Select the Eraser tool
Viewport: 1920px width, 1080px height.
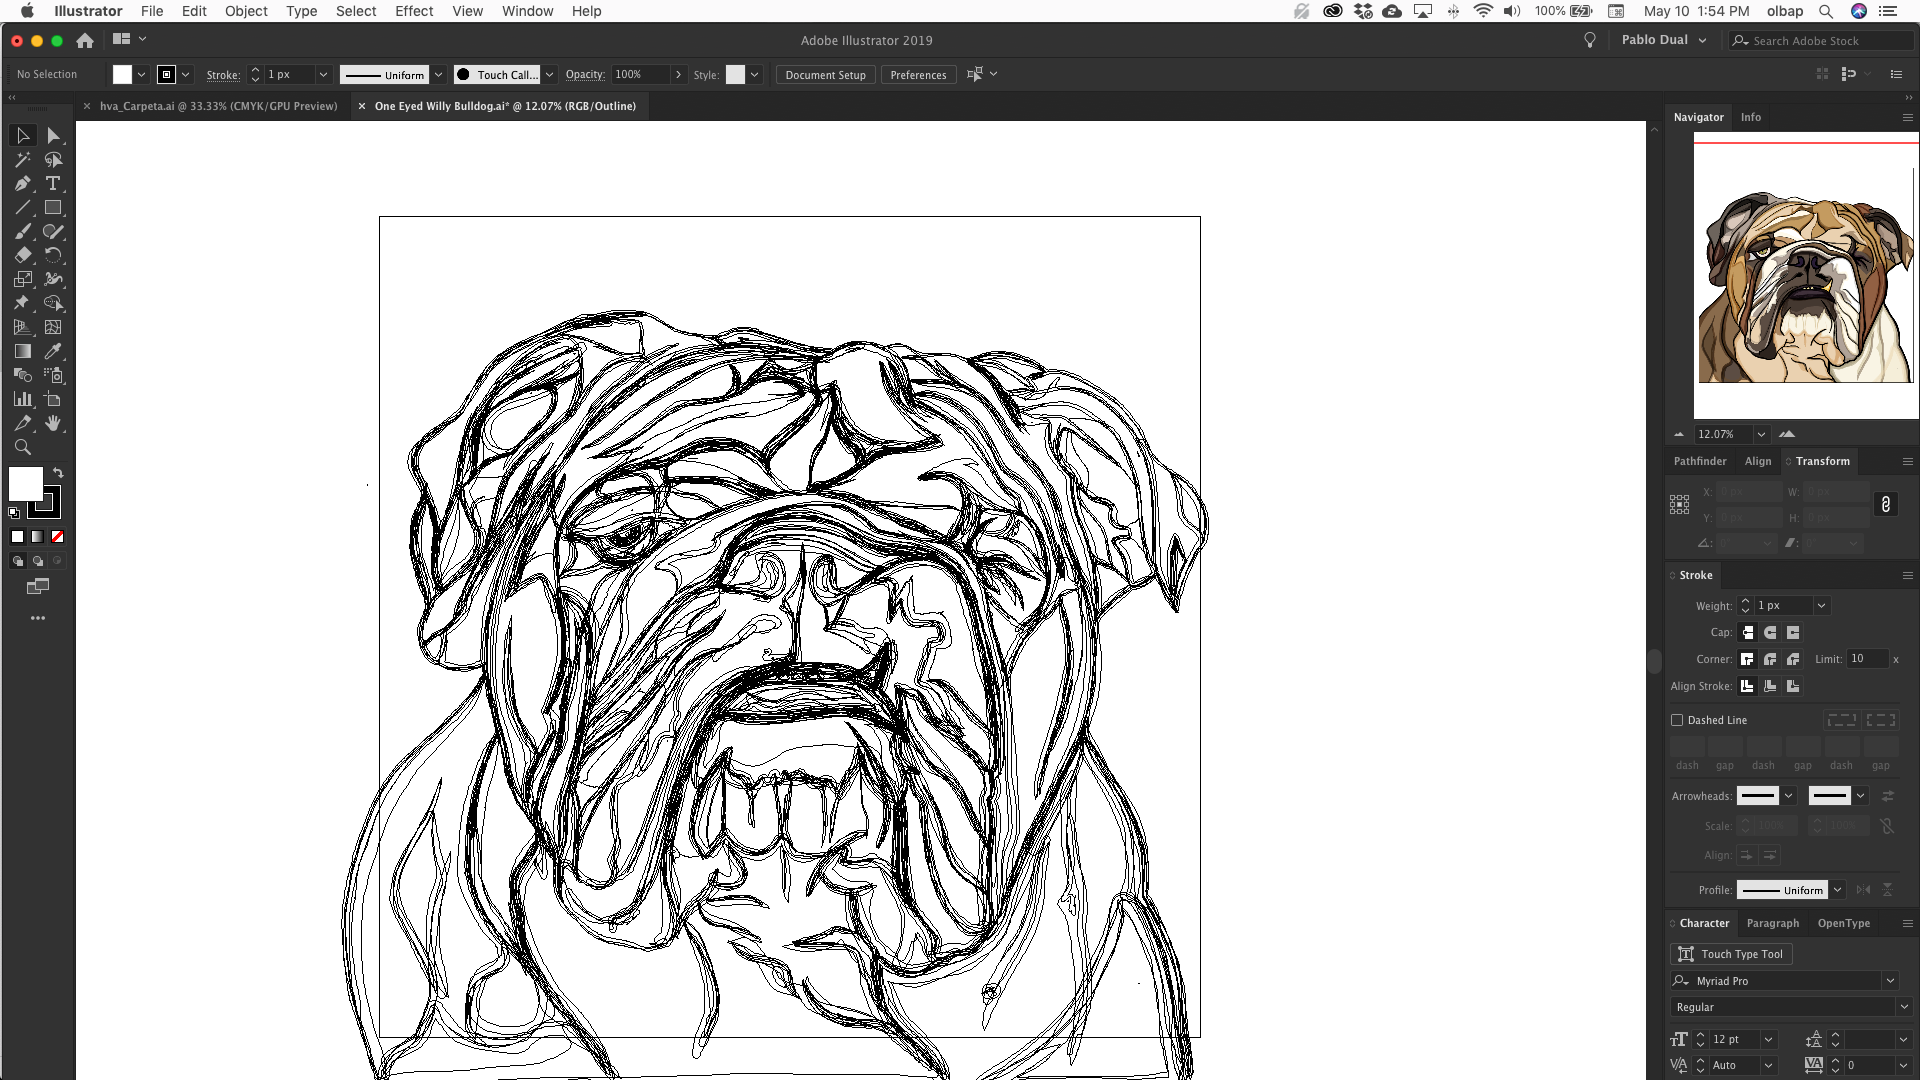click(22, 255)
